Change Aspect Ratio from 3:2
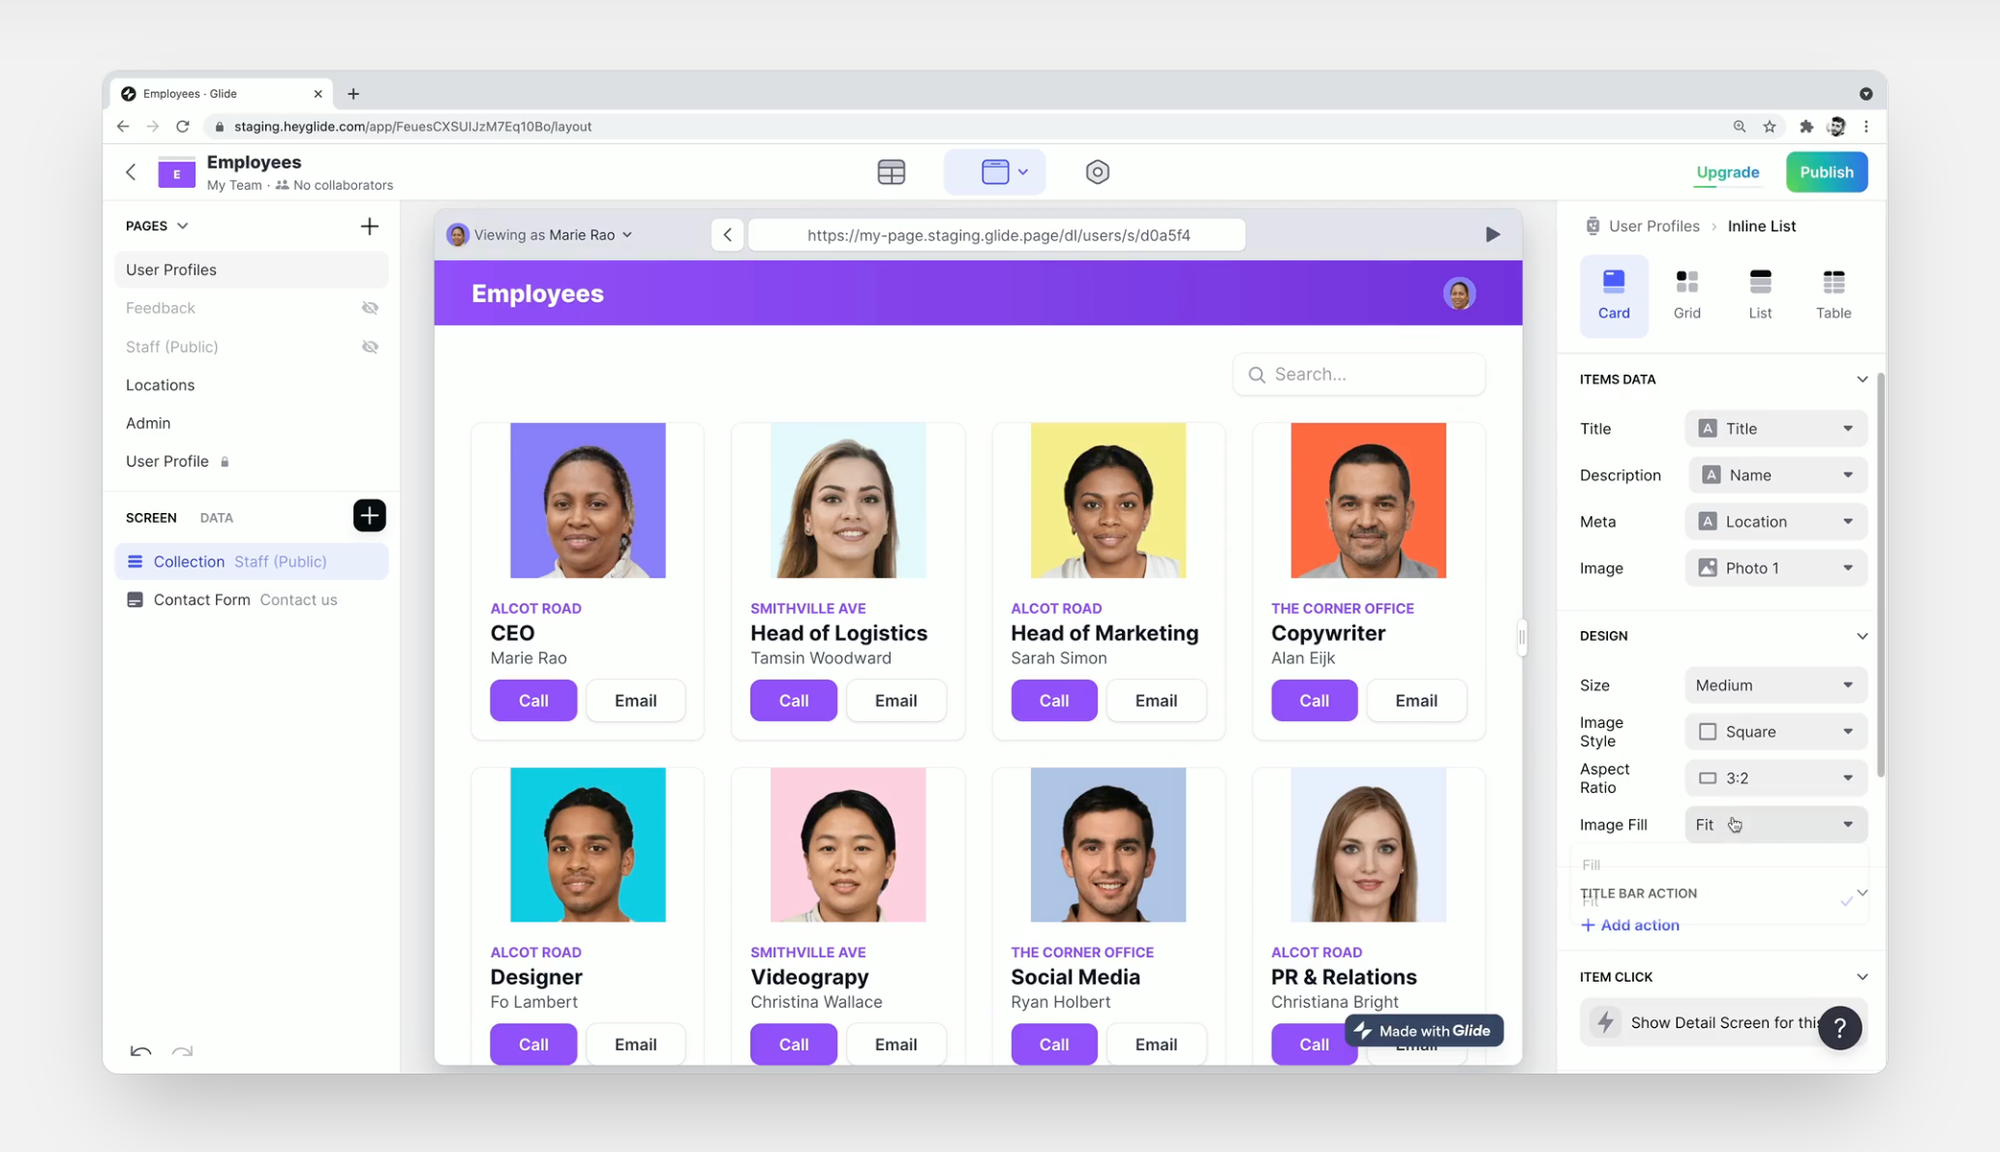 point(1775,777)
